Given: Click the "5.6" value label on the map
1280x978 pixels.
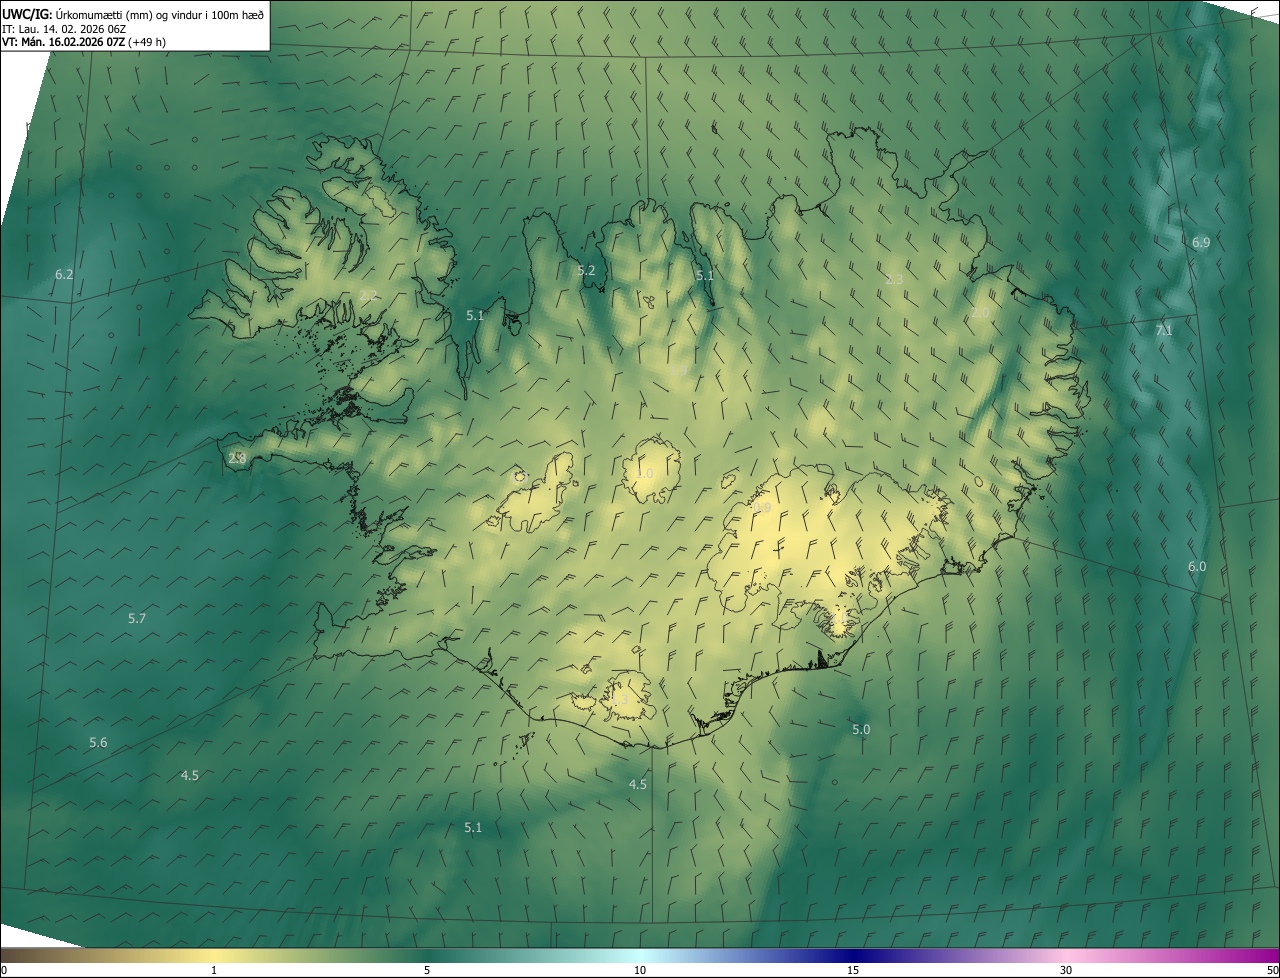Looking at the screenshot, I should coord(98,743).
